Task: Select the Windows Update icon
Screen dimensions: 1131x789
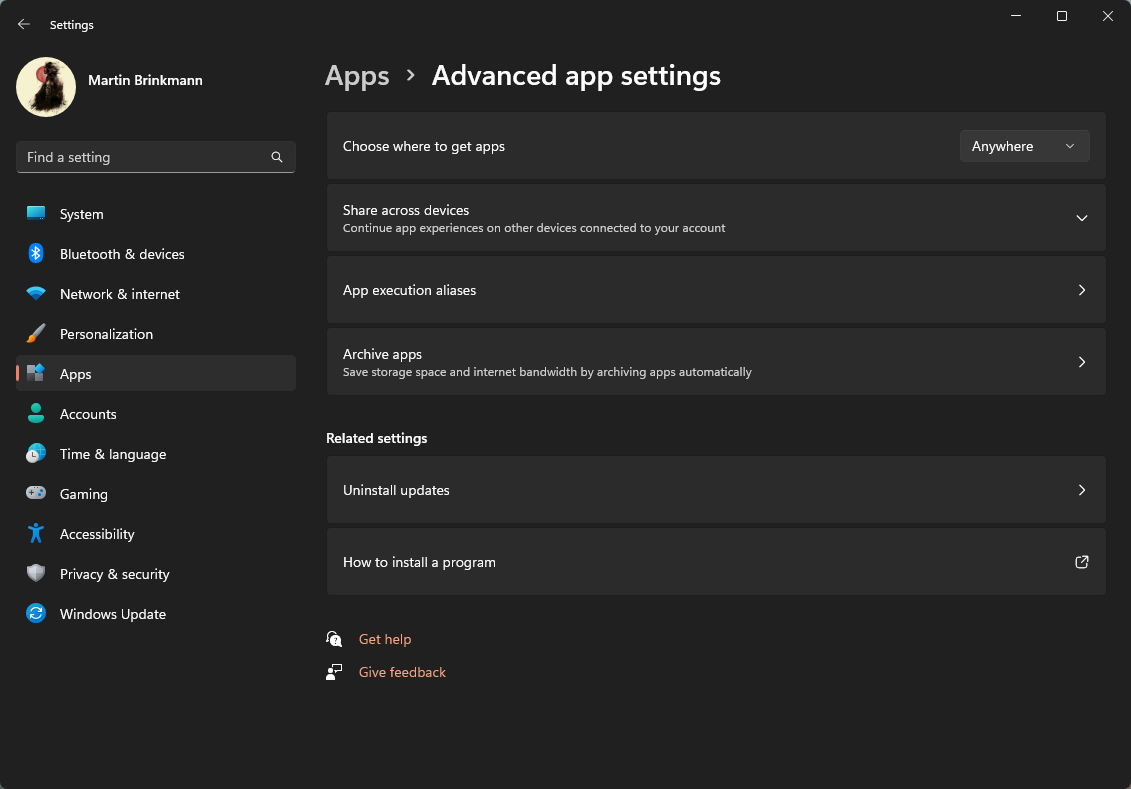Action: pyautogui.click(x=36, y=613)
